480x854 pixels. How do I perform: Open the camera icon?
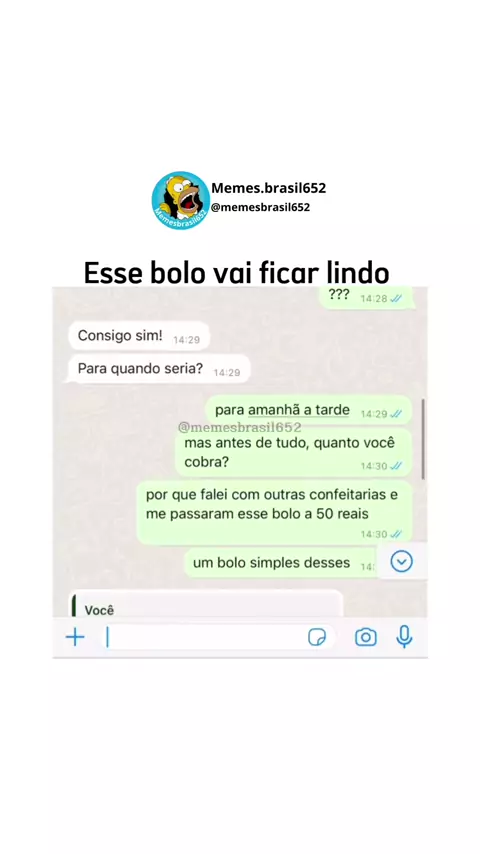(366, 637)
